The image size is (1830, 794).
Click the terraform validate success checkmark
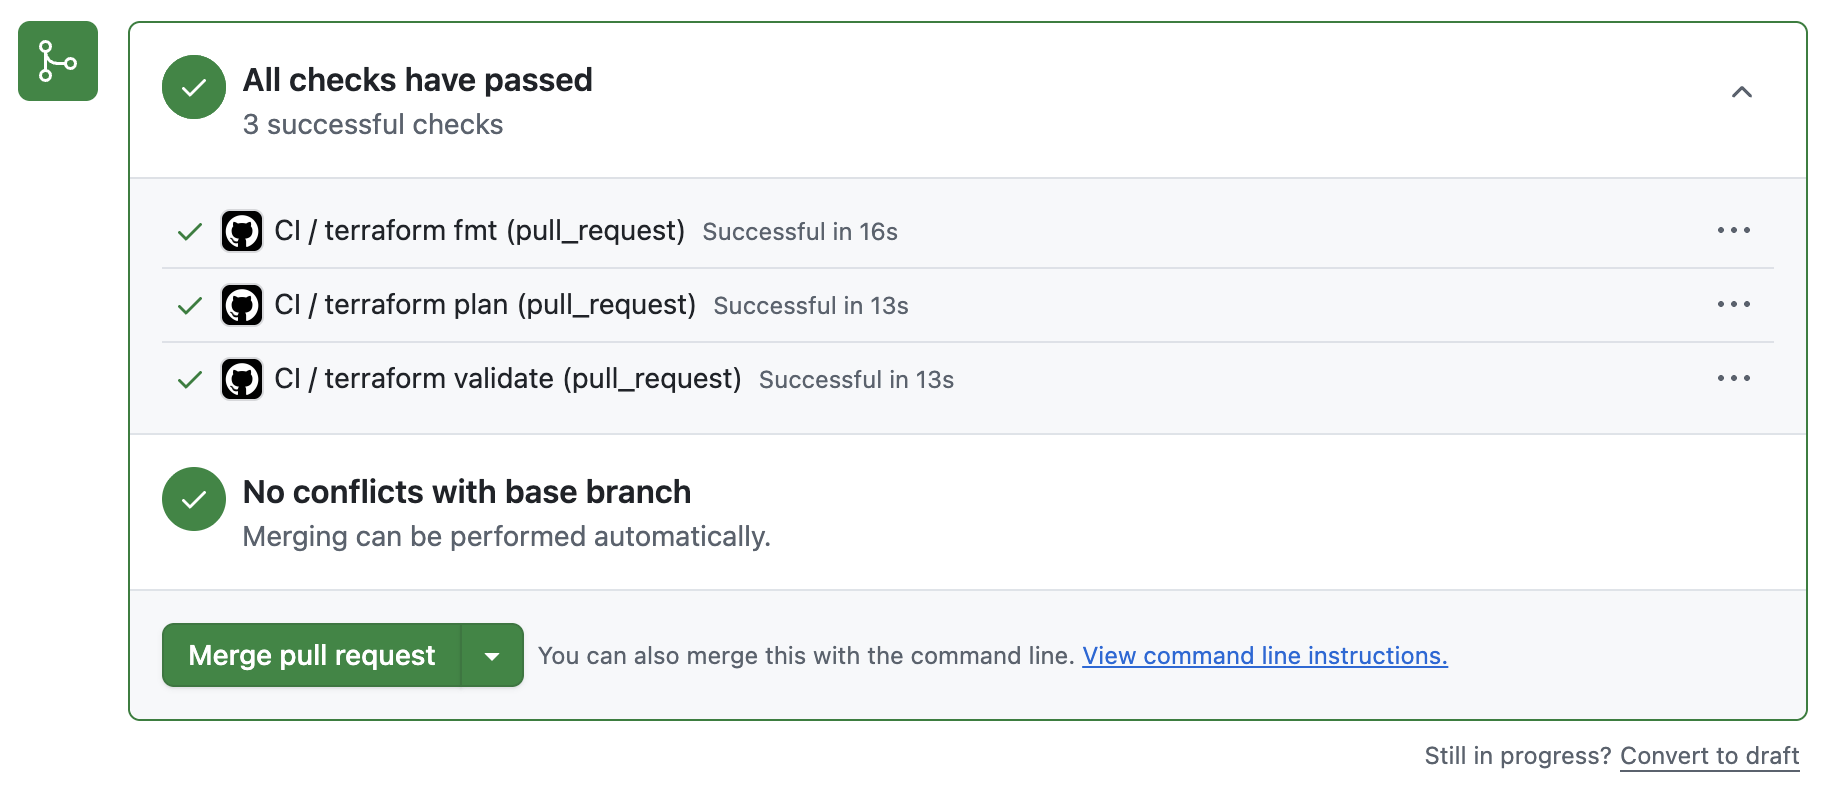(x=190, y=380)
